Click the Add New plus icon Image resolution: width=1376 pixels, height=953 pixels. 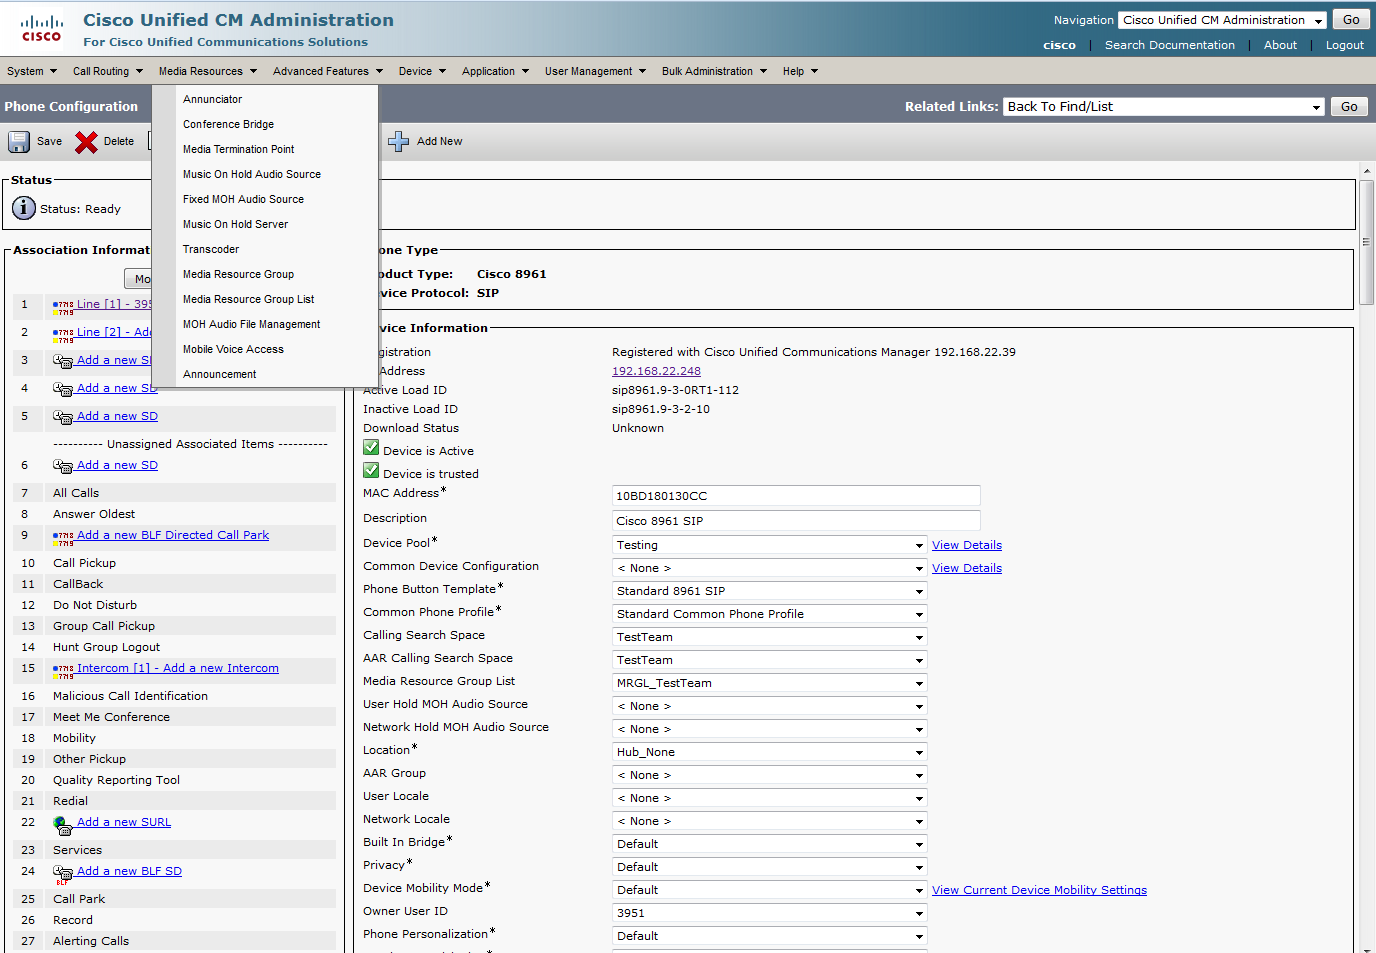398,142
